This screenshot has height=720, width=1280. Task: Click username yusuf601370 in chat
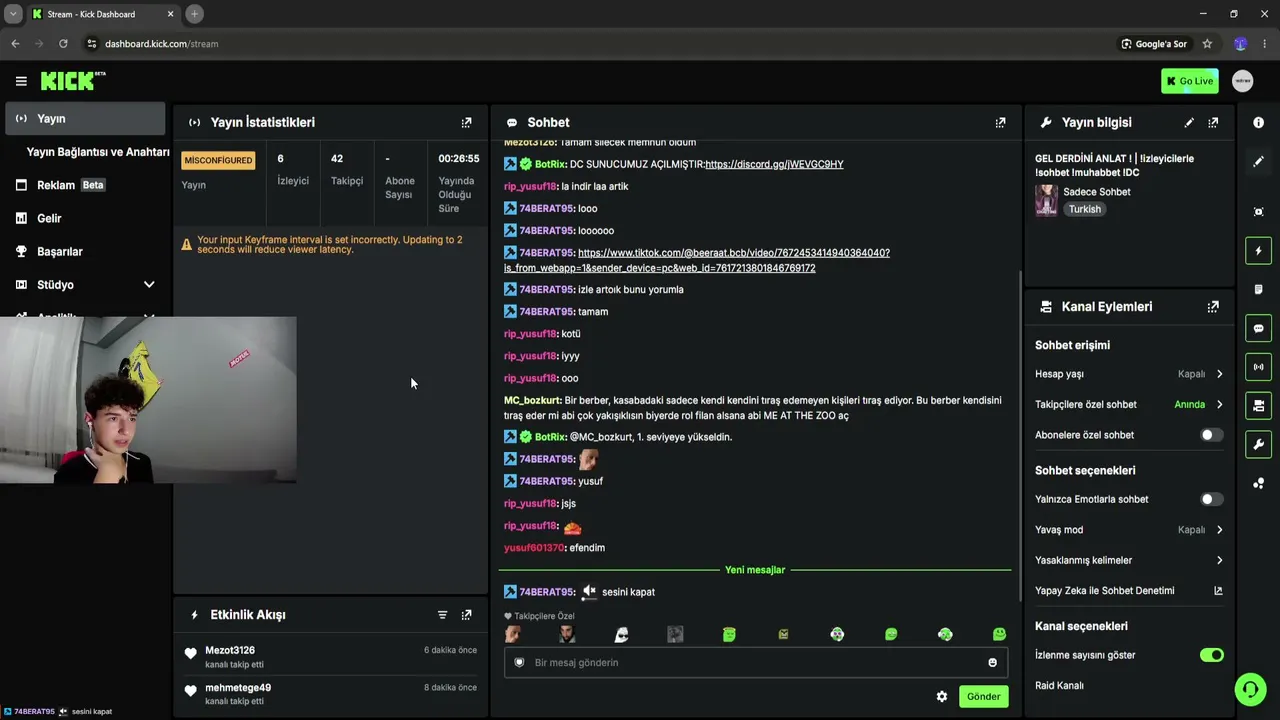click(534, 548)
